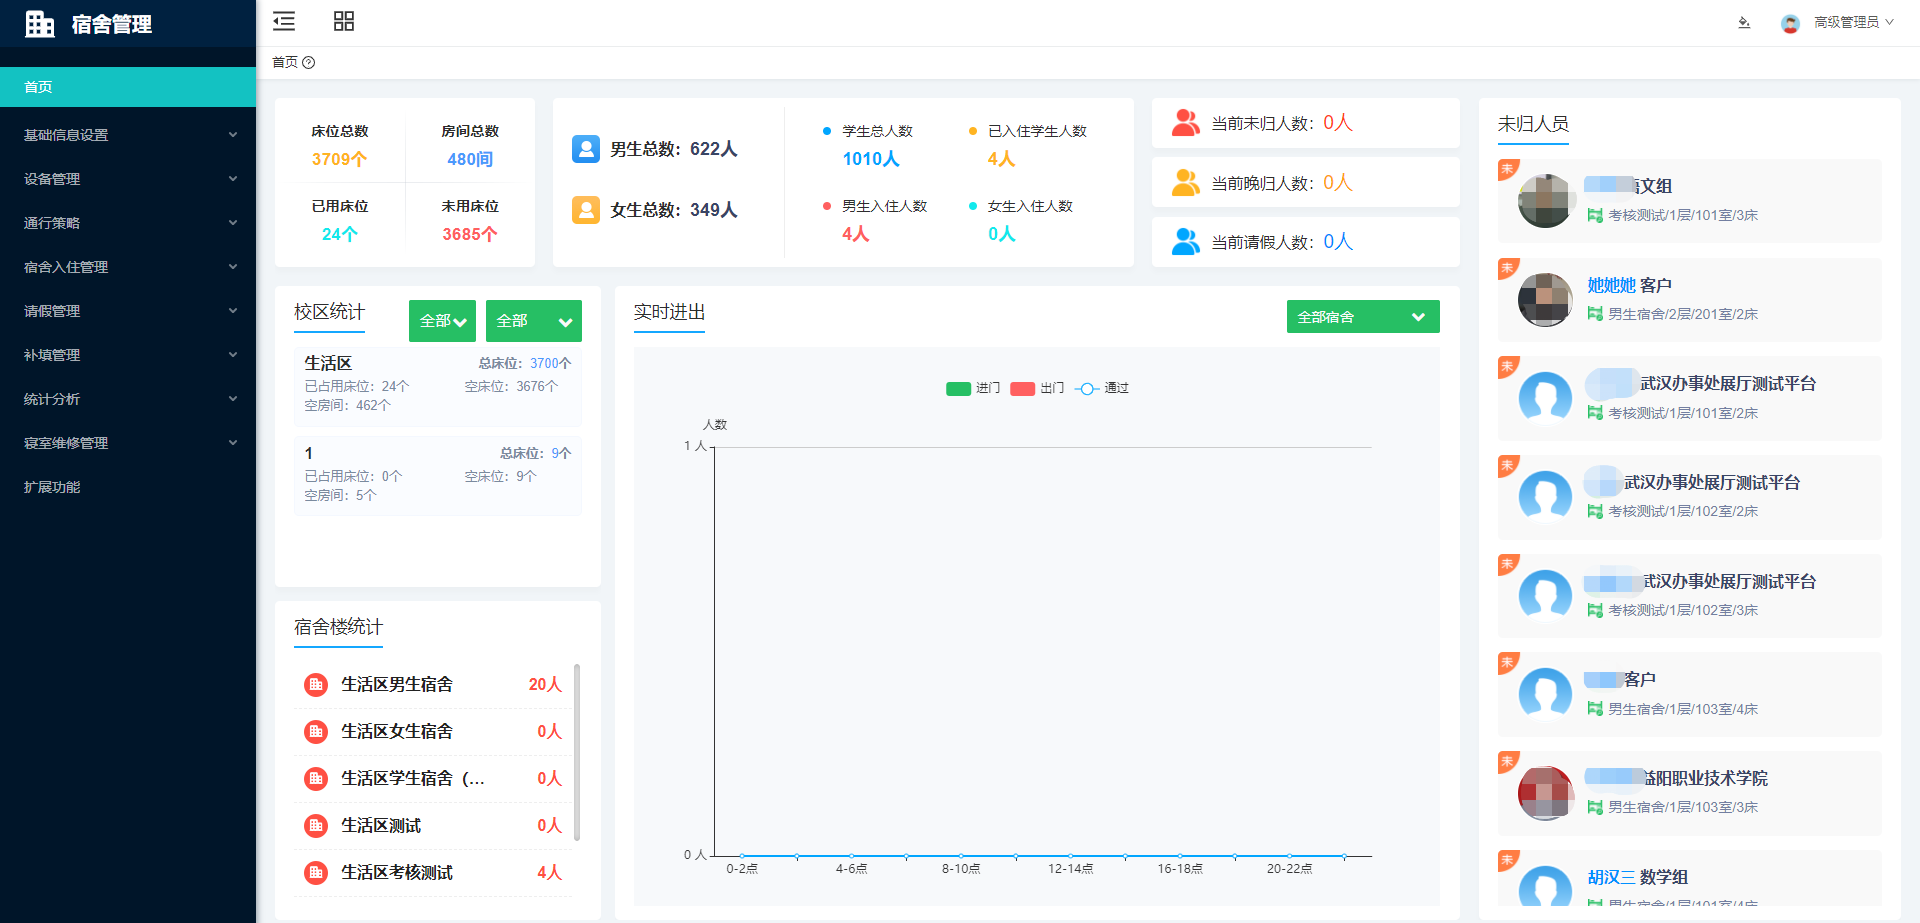Click the orange female student total icon

click(x=585, y=210)
